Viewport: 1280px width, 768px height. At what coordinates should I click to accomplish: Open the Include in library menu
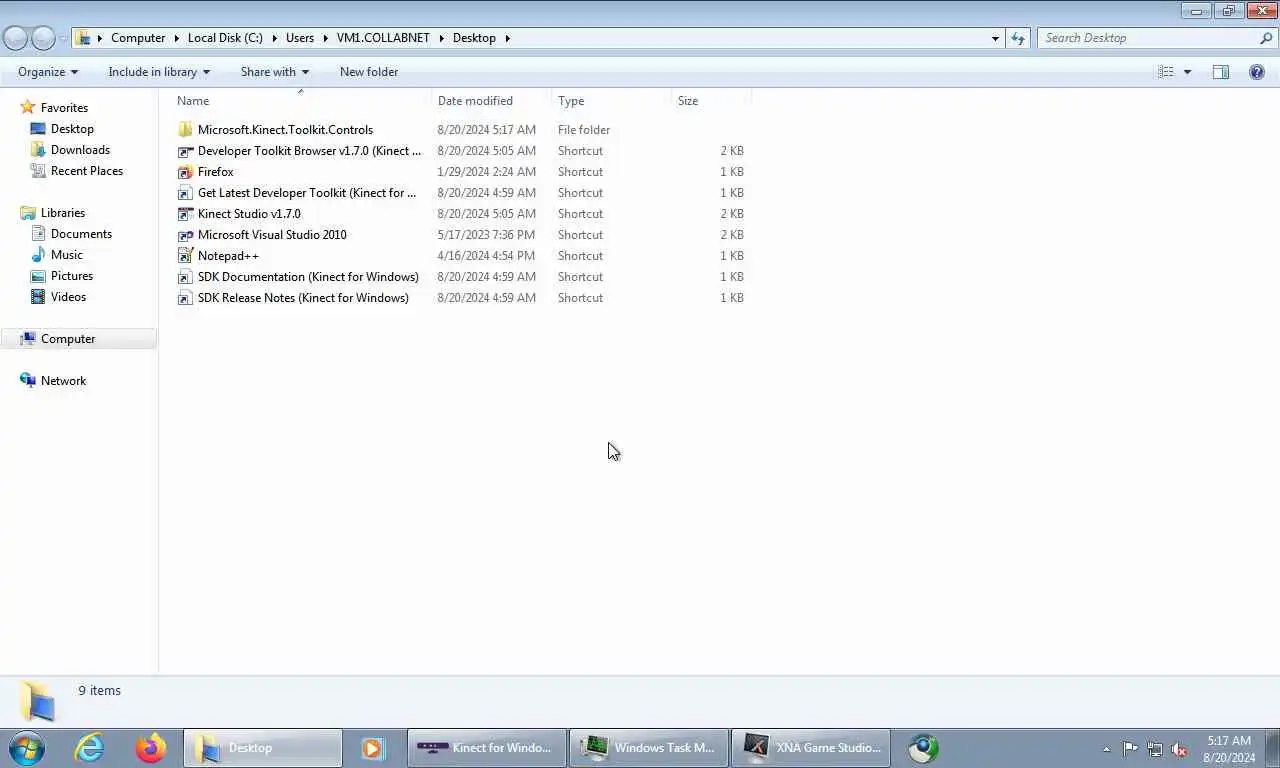point(159,72)
